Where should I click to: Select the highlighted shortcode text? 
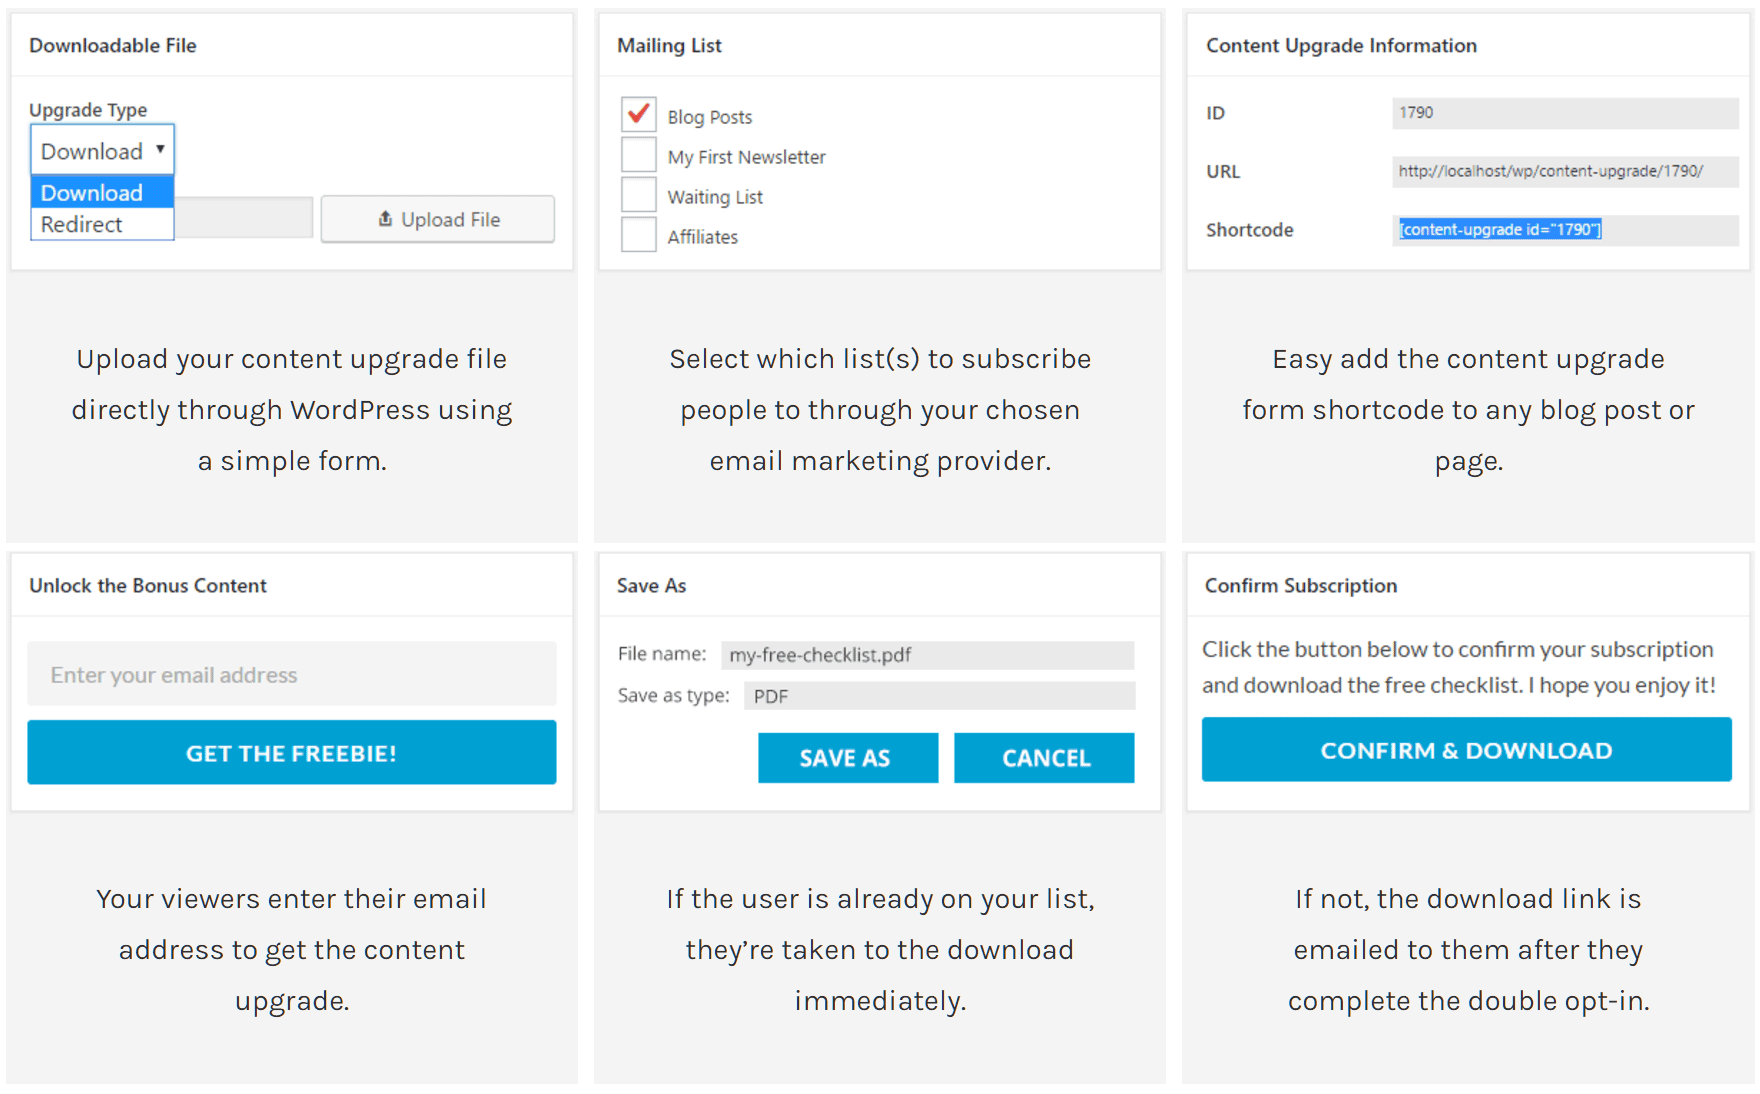tap(1500, 229)
